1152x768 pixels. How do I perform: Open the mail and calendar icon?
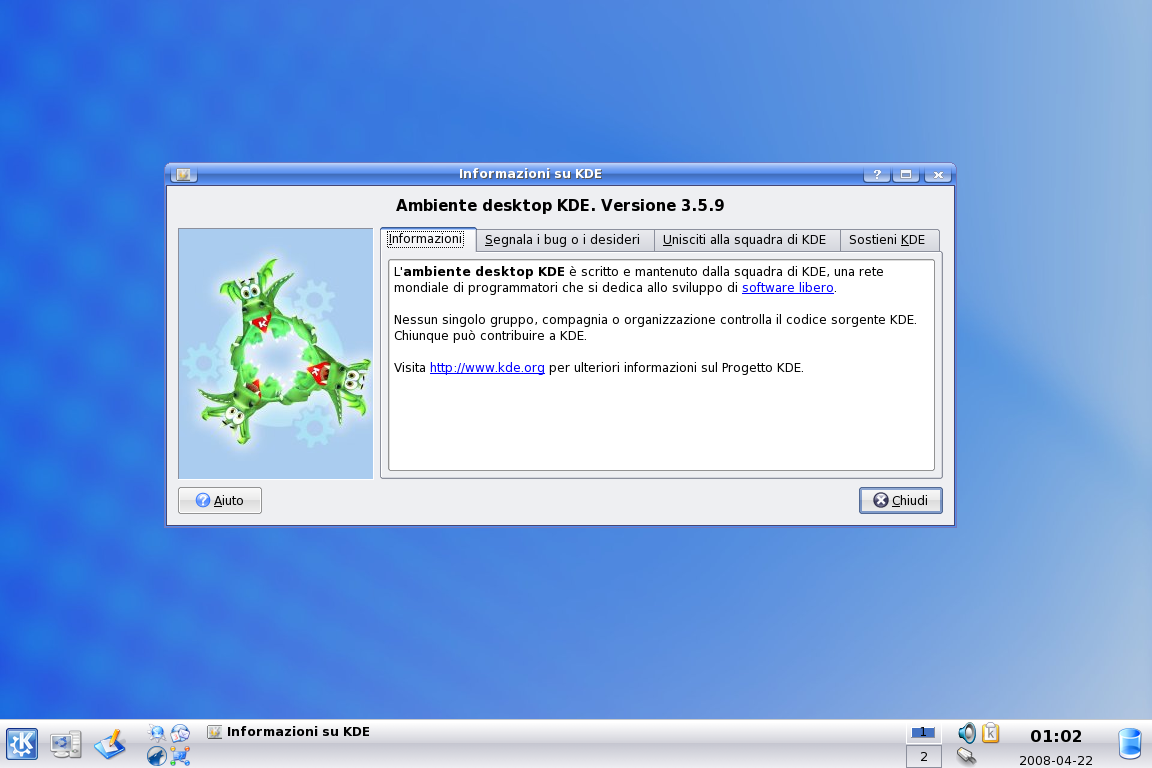pyautogui.click(x=180, y=733)
